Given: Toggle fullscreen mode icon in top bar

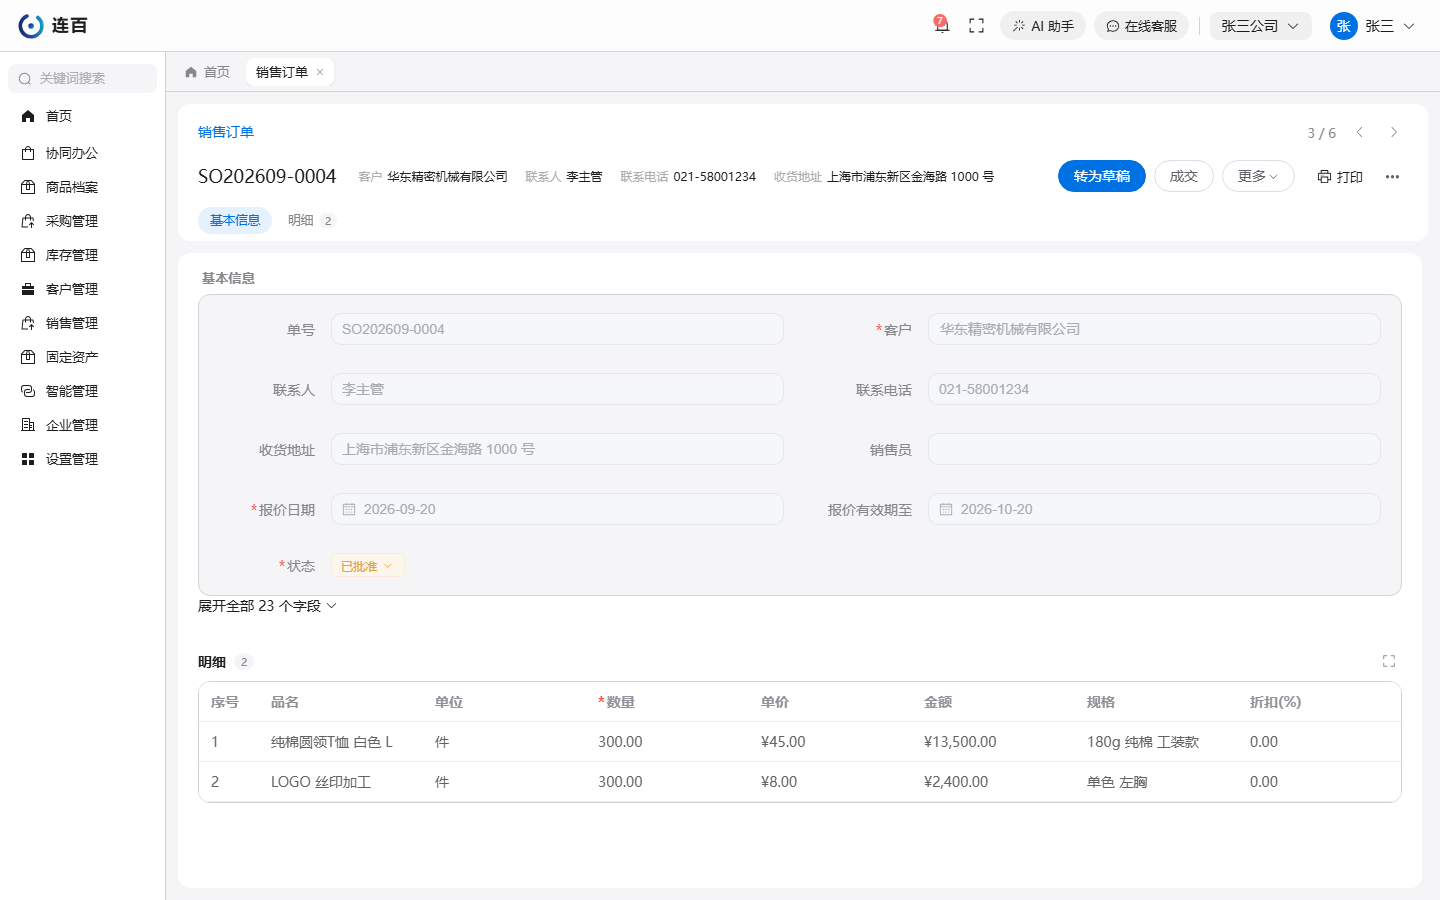Looking at the screenshot, I should pyautogui.click(x=977, y=26).
